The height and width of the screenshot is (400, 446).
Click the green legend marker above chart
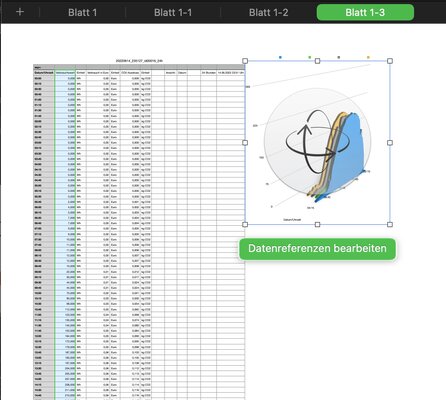tap(310, 57)
